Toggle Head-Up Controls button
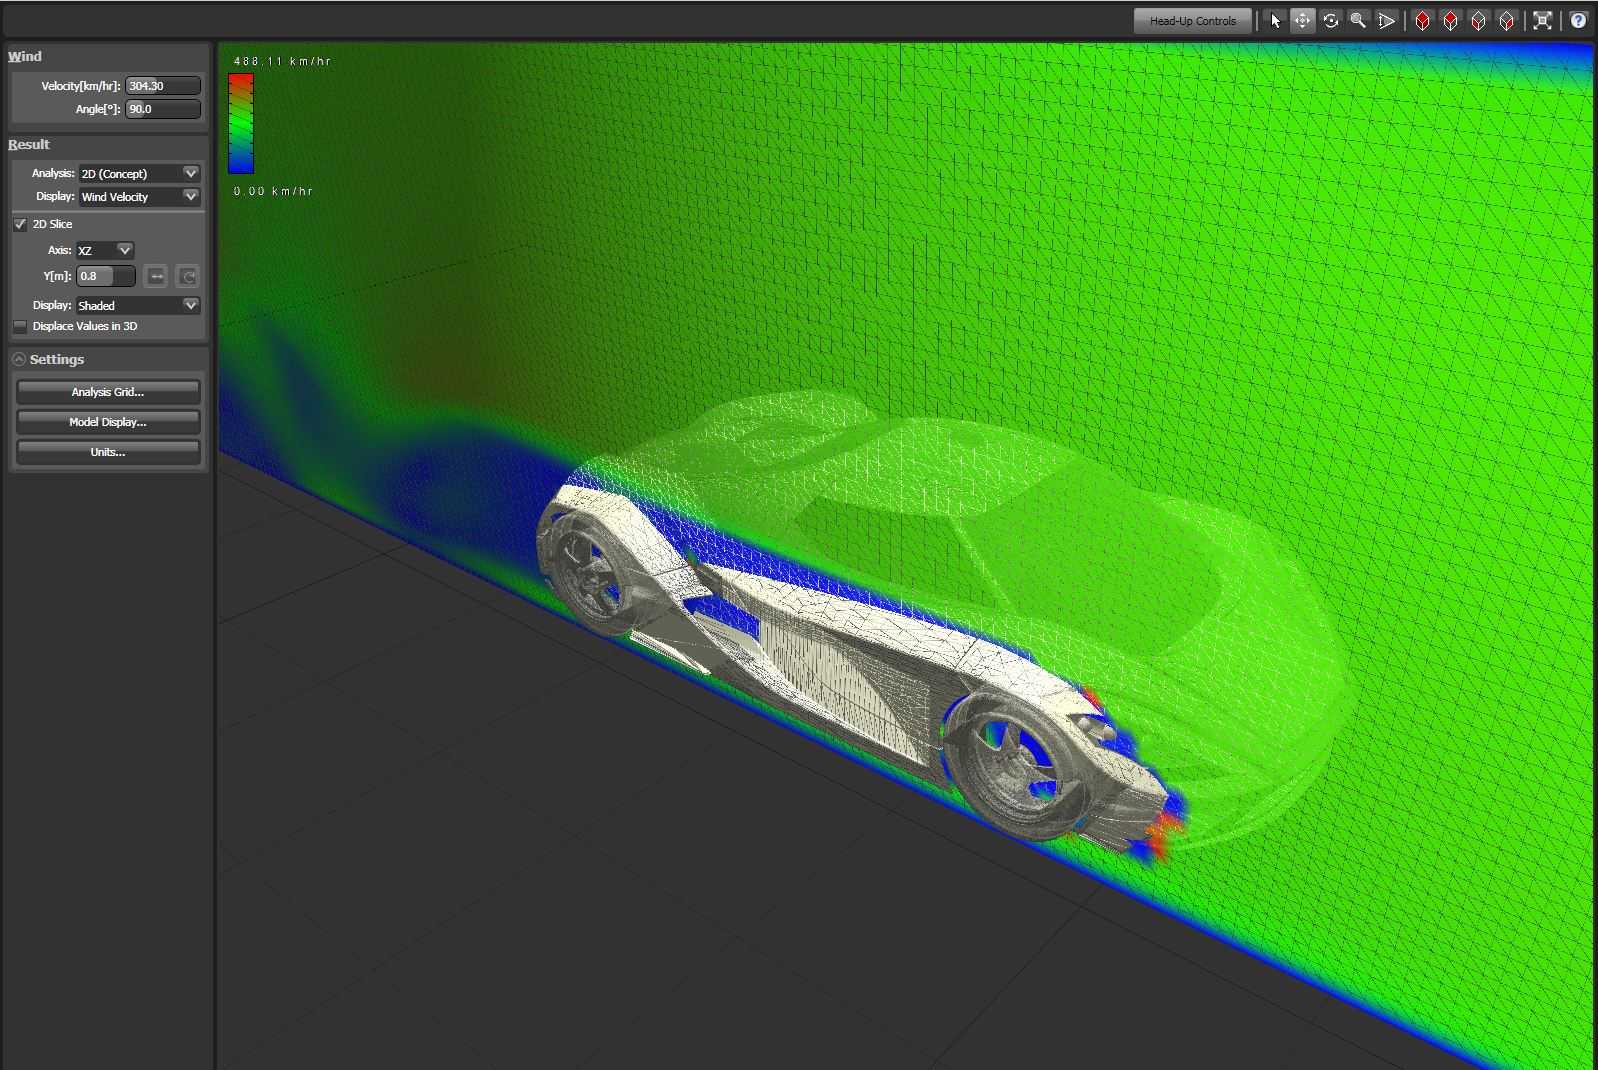The image size is (1598, 1070). (1192, 20)
